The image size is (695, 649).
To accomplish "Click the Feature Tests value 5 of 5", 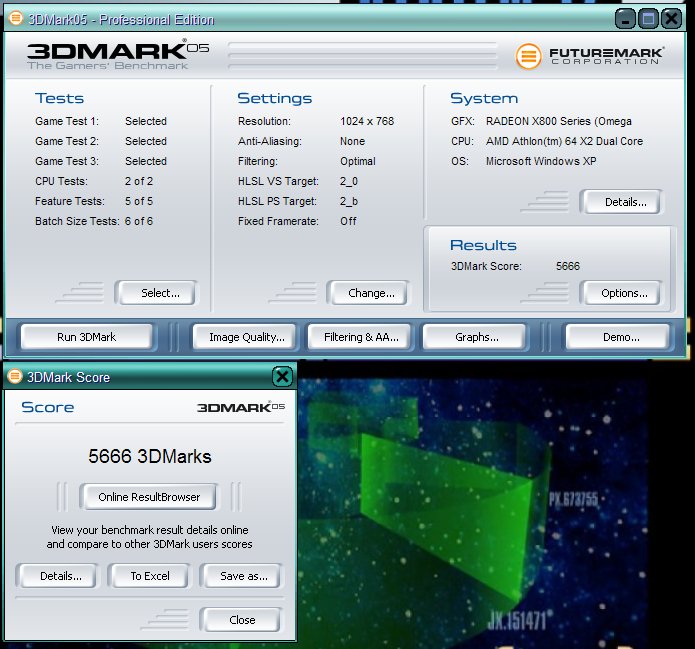I will pos(139,201).
